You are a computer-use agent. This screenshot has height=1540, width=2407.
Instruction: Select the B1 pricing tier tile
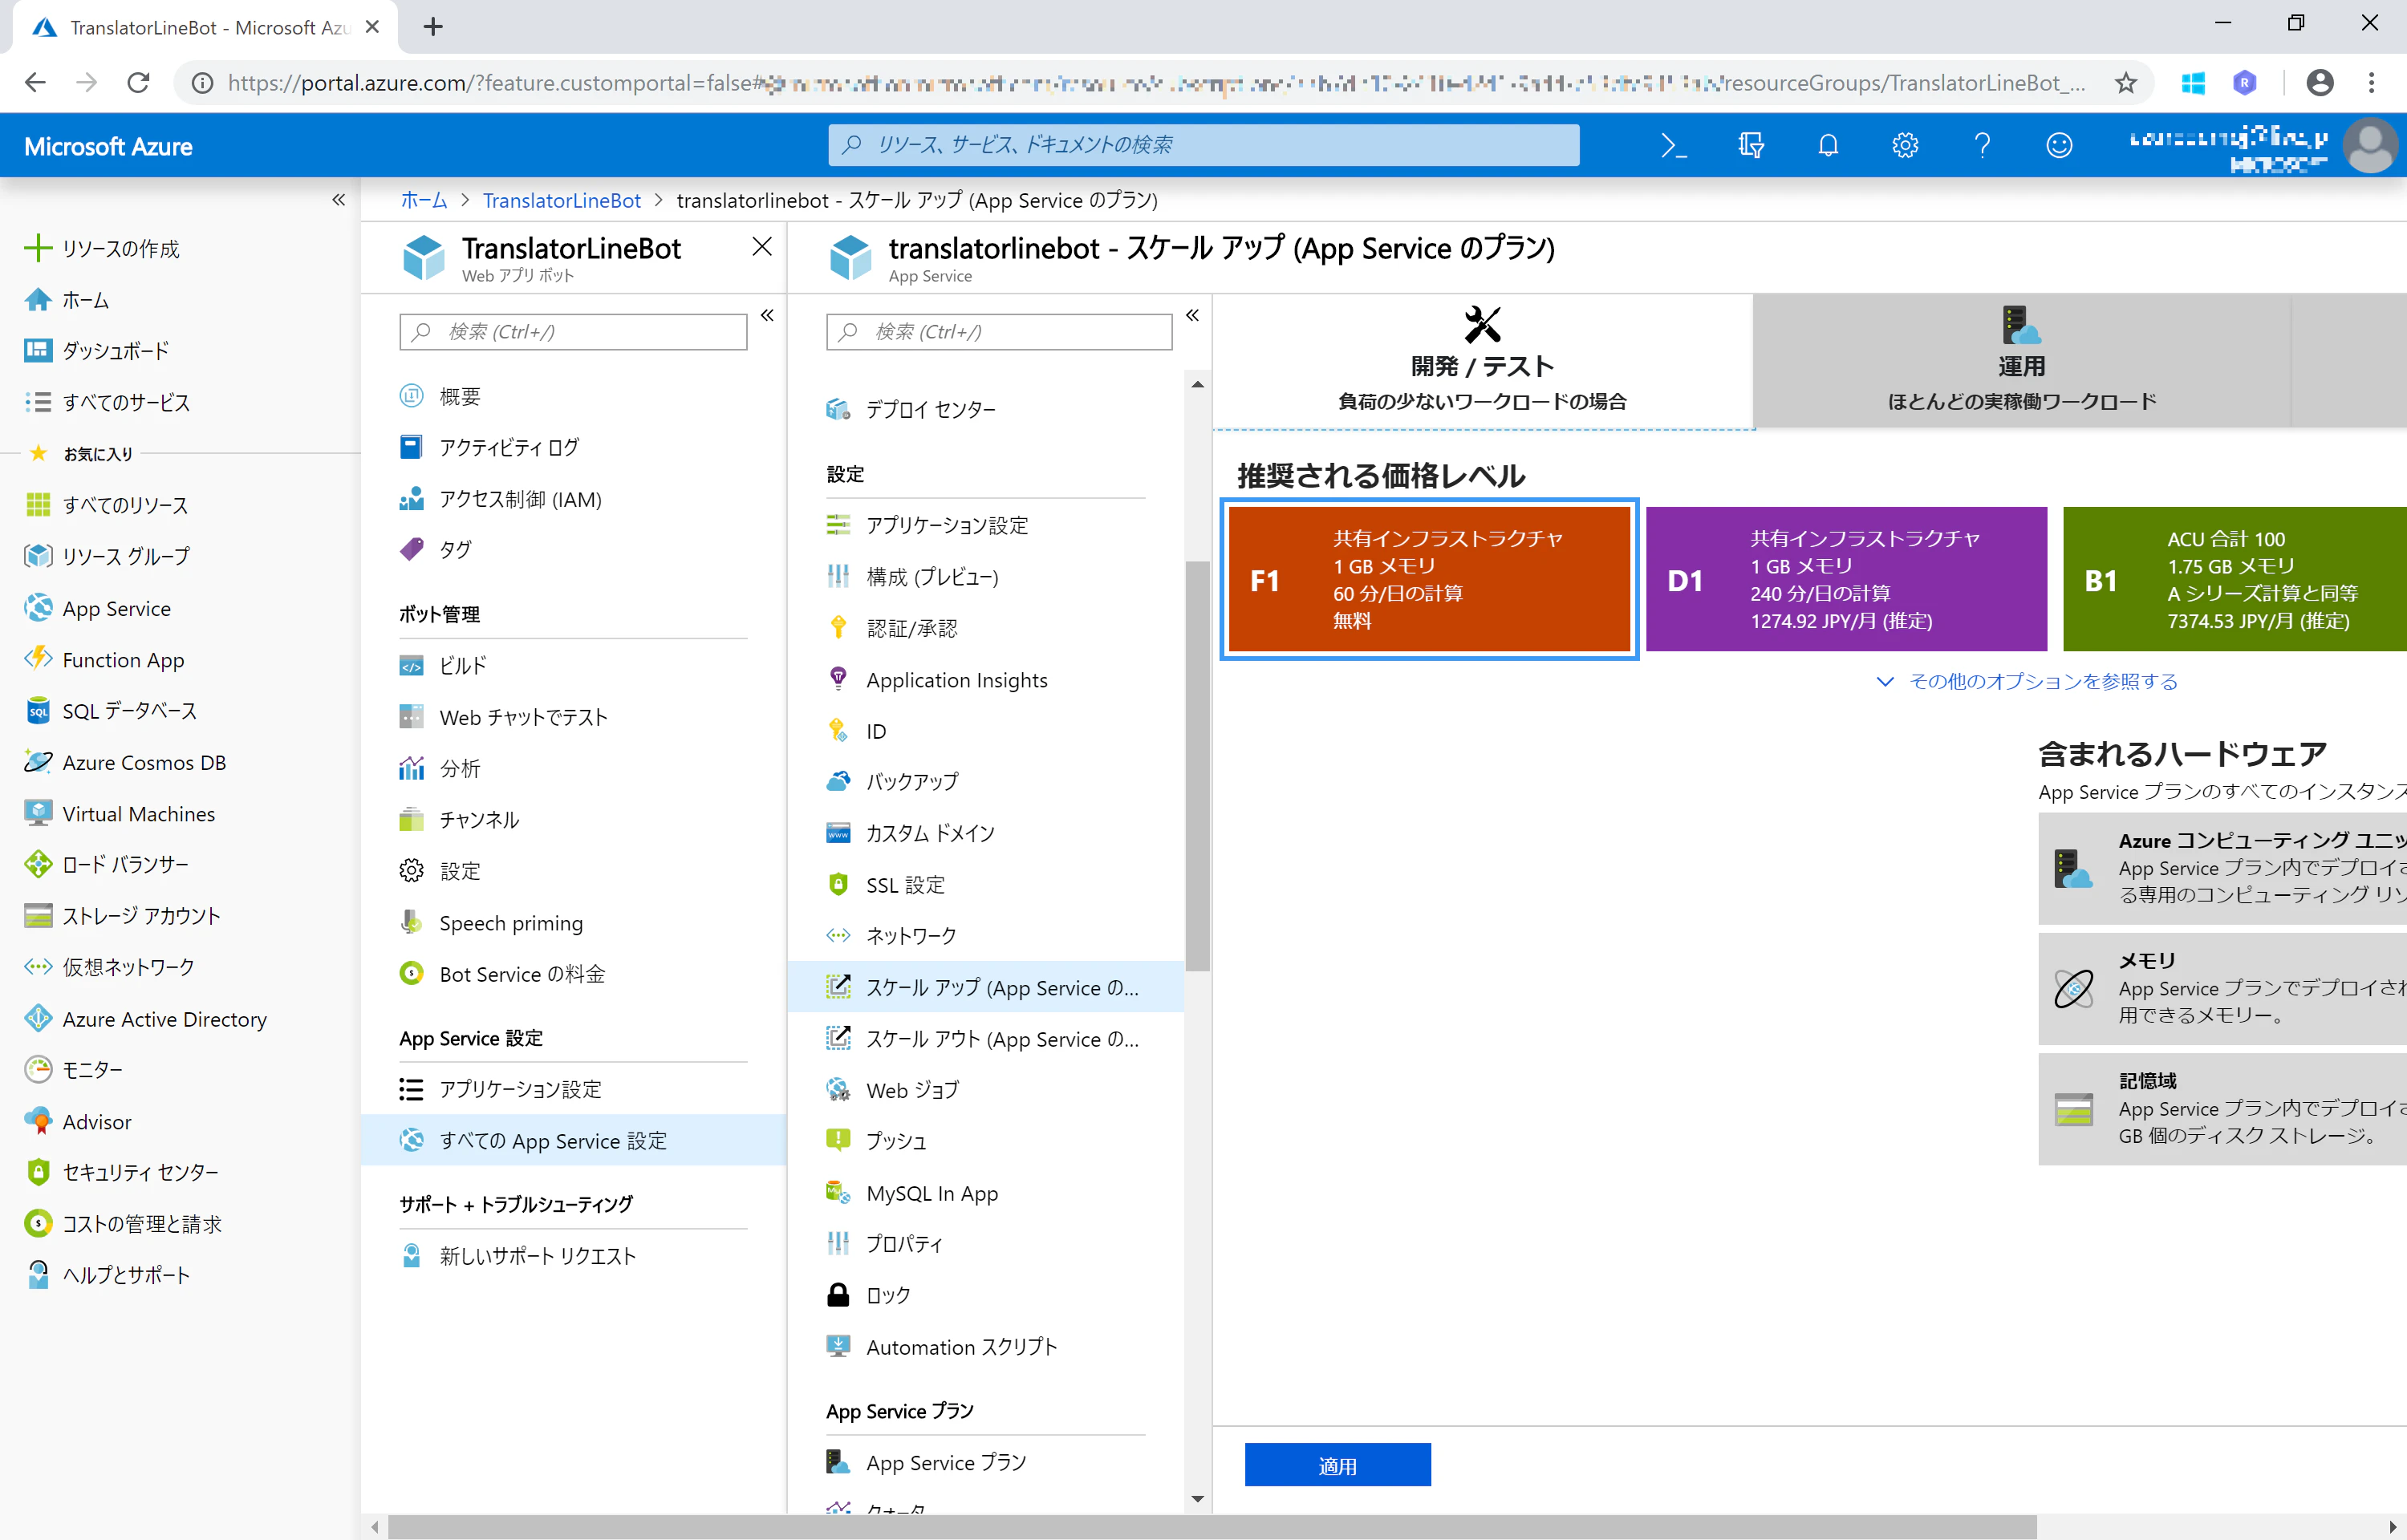click(x=2235, y=579)
